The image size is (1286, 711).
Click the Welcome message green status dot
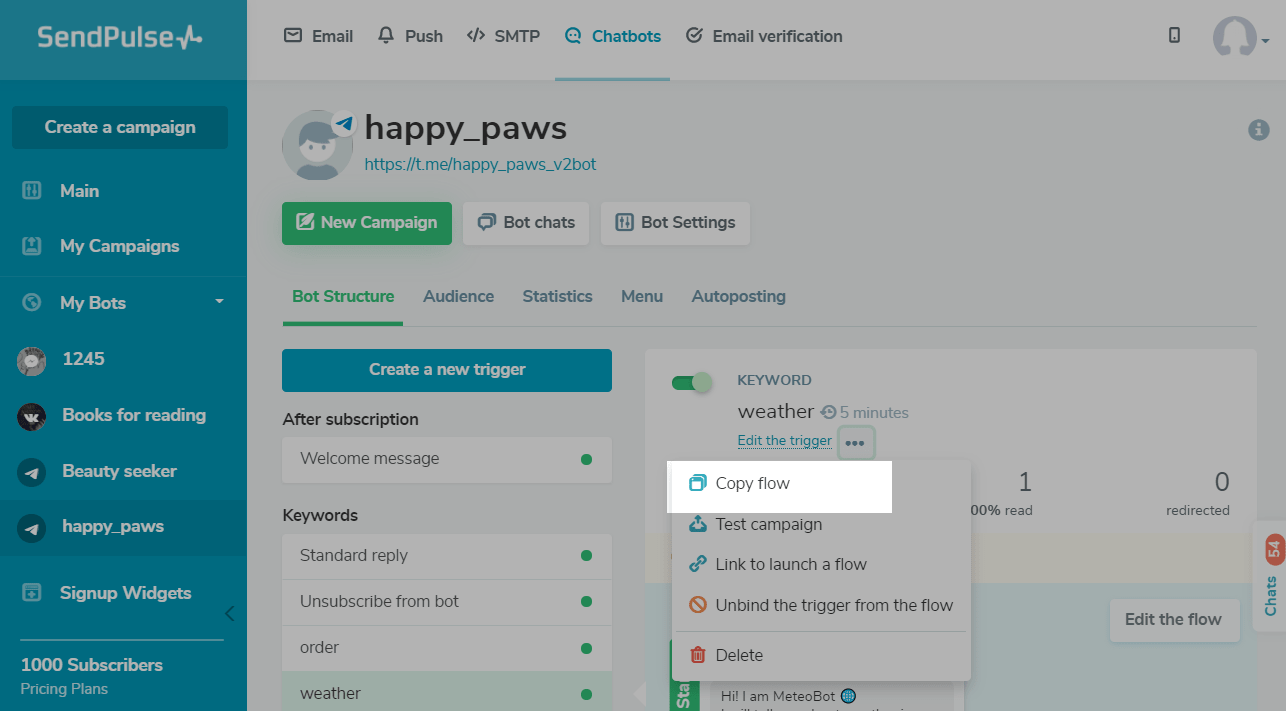pyautogui.click(x=586, y=459)
